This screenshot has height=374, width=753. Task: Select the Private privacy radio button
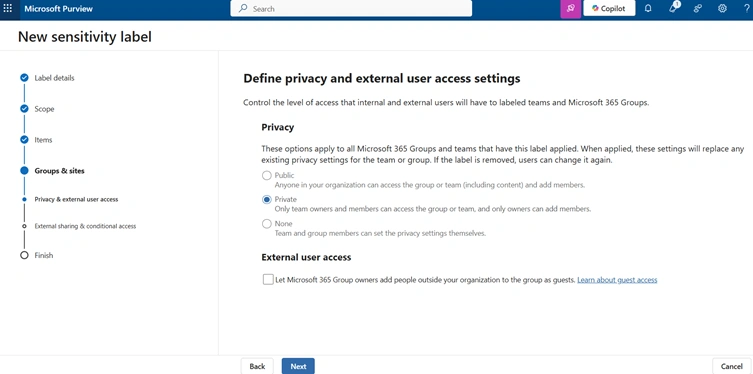click(267, 200)
